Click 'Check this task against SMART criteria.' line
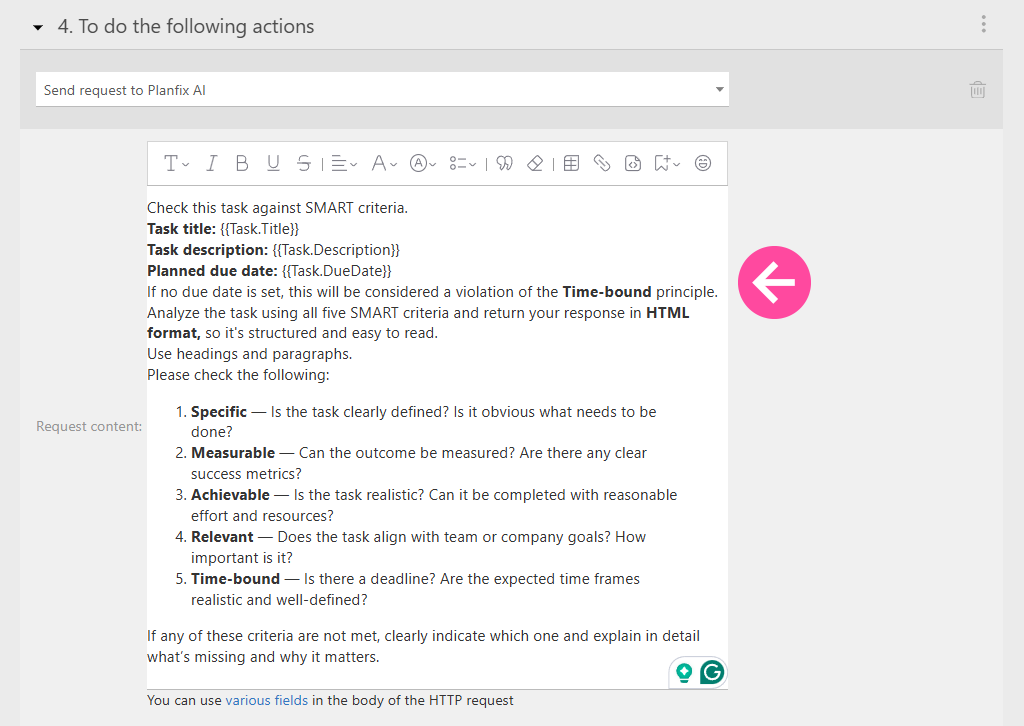Image resolution: width=1024 pixels, height=726 pixels. pyautogui.click(x=278, y=208)
